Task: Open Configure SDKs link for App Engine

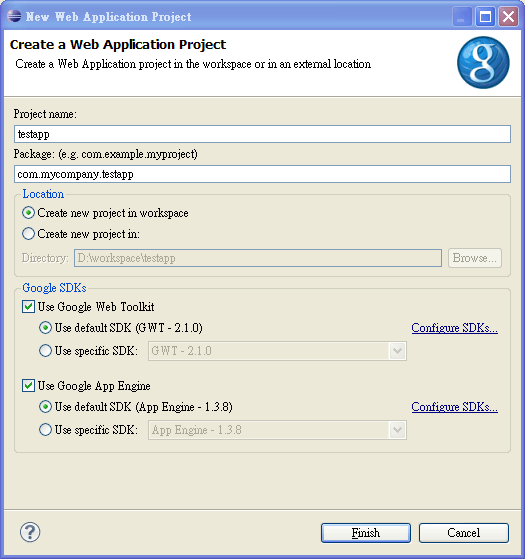Action: [454, 407]
